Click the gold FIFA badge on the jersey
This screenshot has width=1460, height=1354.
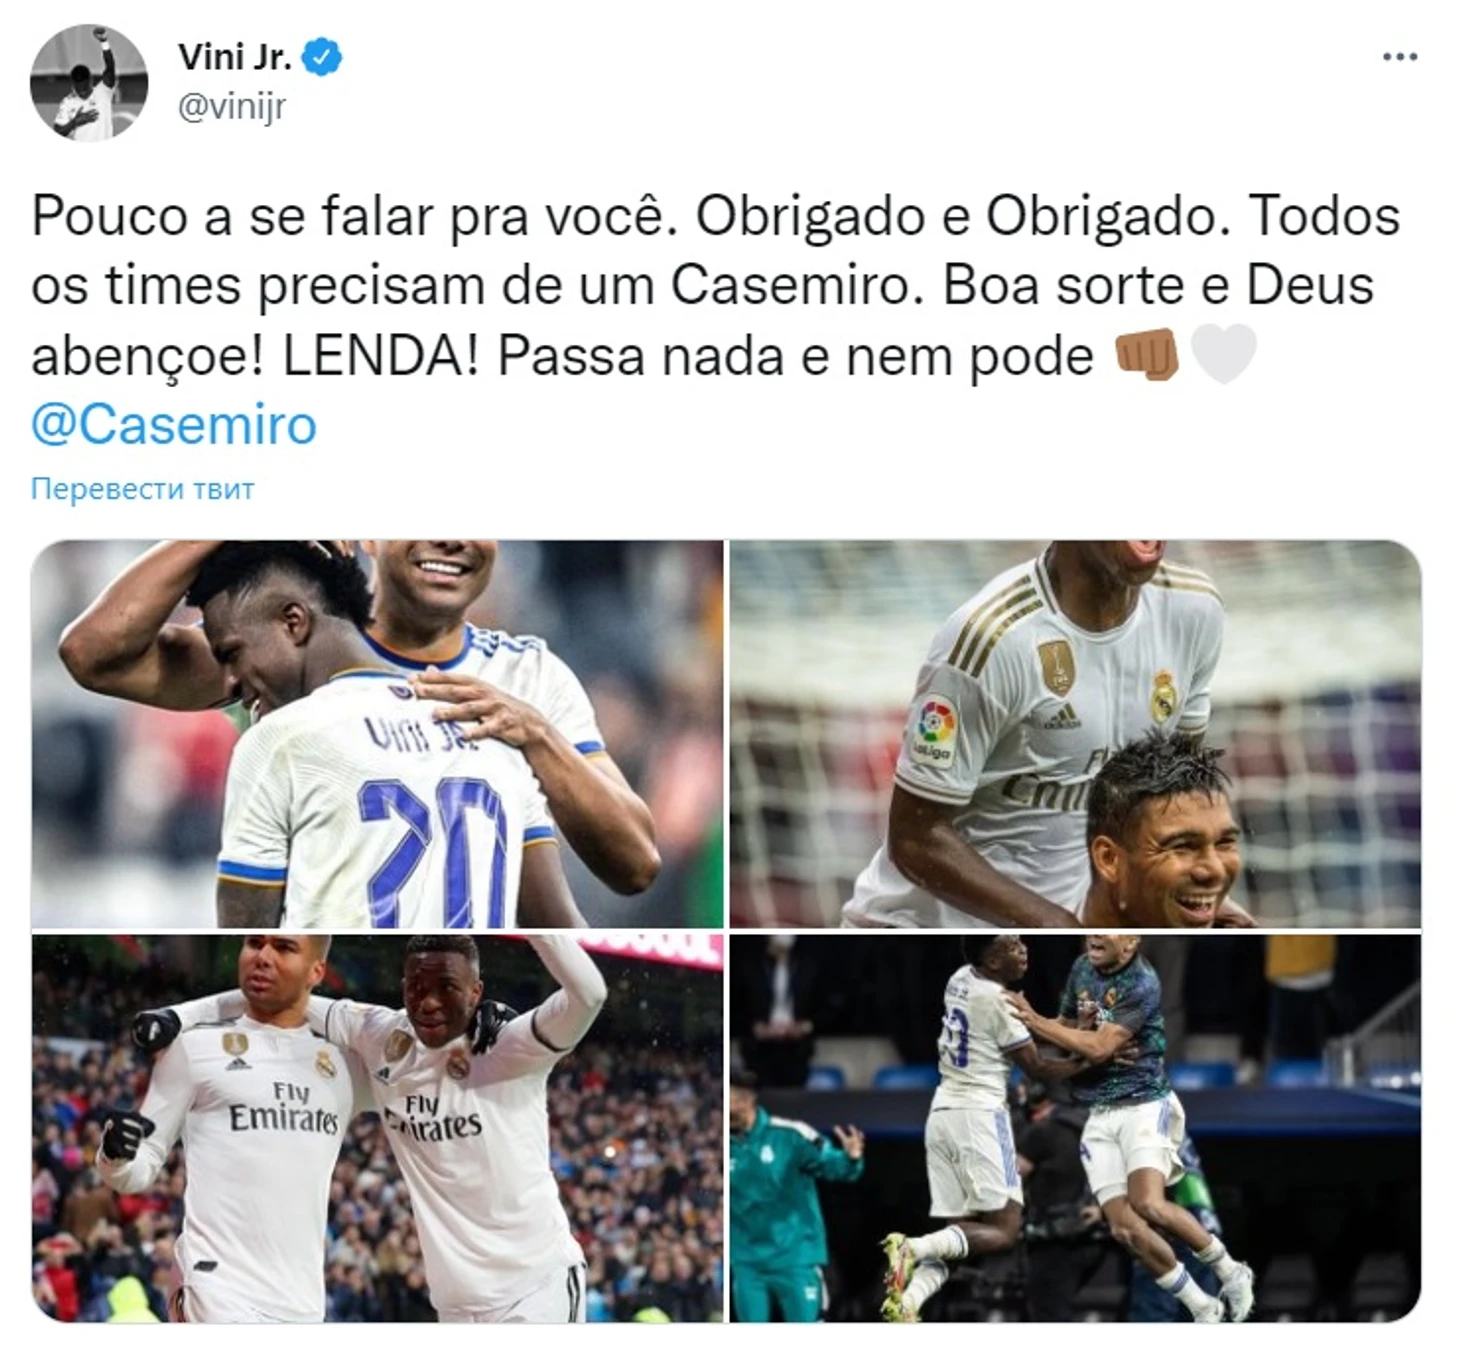pyautogui.click(x=1056, y=666)
